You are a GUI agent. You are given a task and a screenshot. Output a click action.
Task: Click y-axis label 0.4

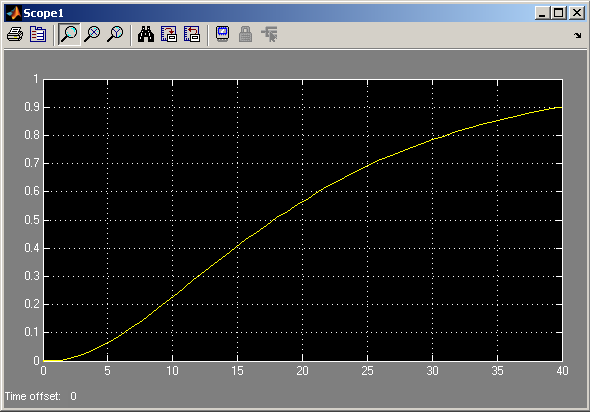[x=32, y=248]
